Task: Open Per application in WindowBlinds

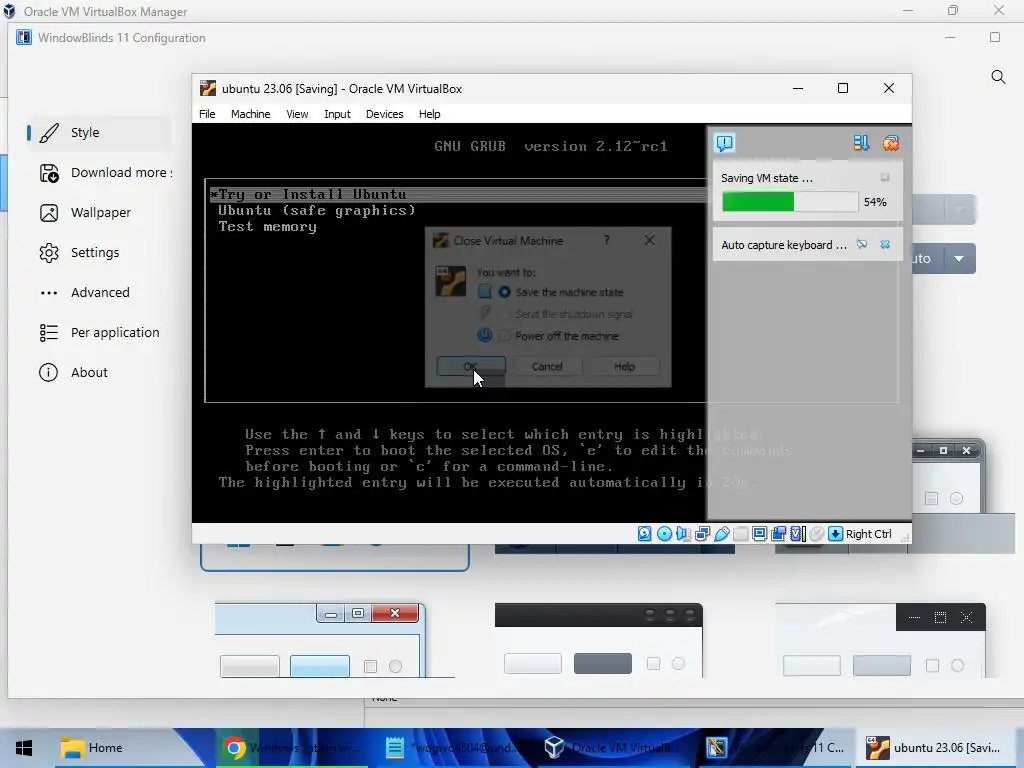Action: [99, 332]
